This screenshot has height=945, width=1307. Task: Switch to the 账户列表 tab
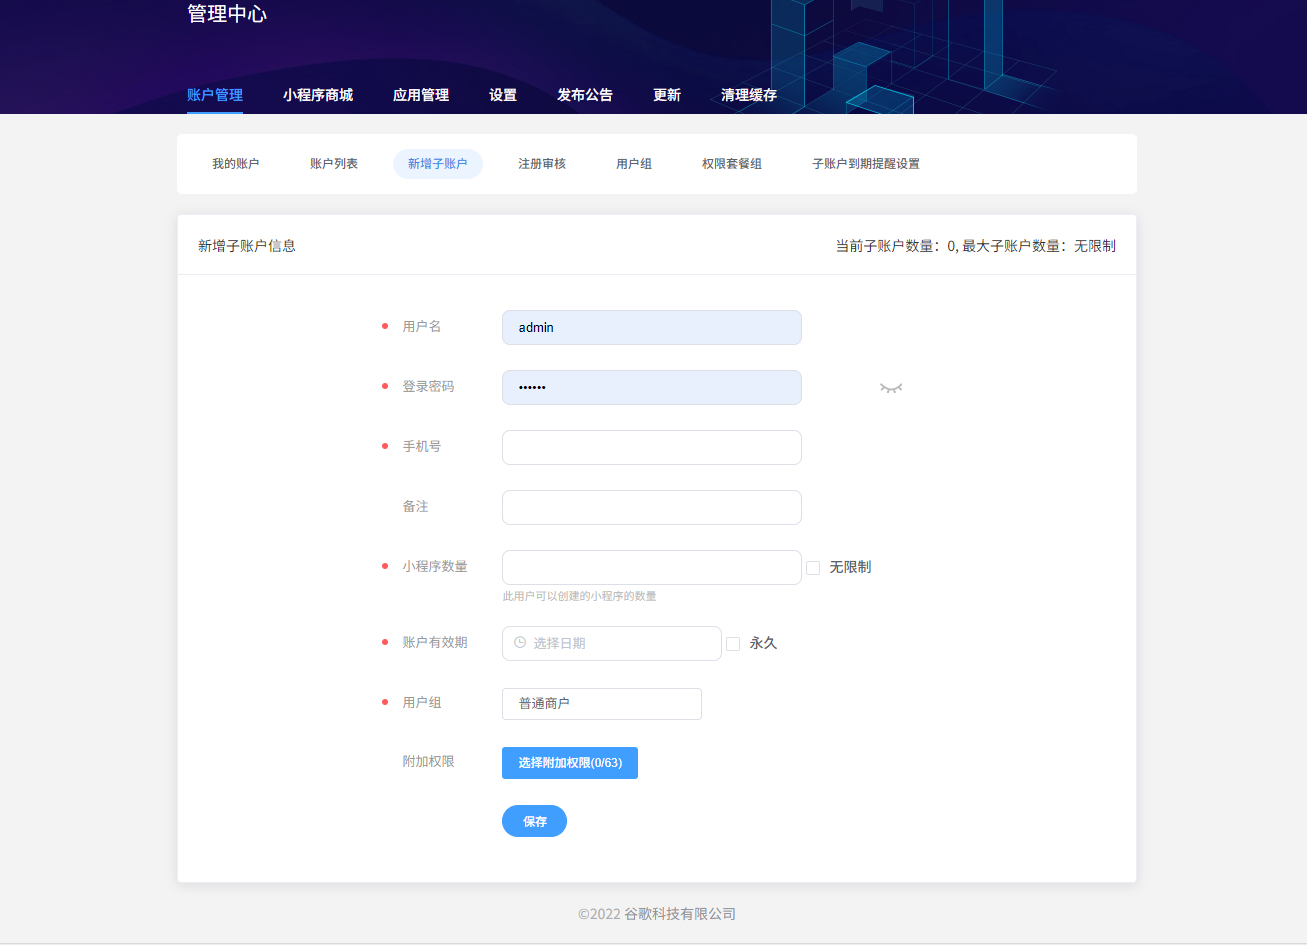point(333,163)
